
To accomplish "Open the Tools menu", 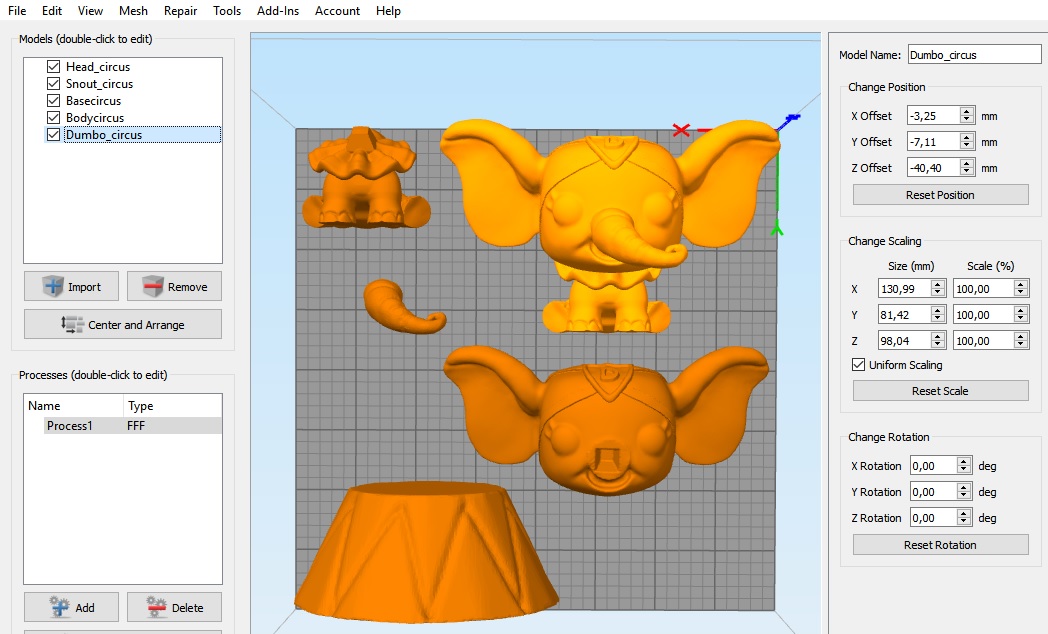I will click(x=227, y=11).
